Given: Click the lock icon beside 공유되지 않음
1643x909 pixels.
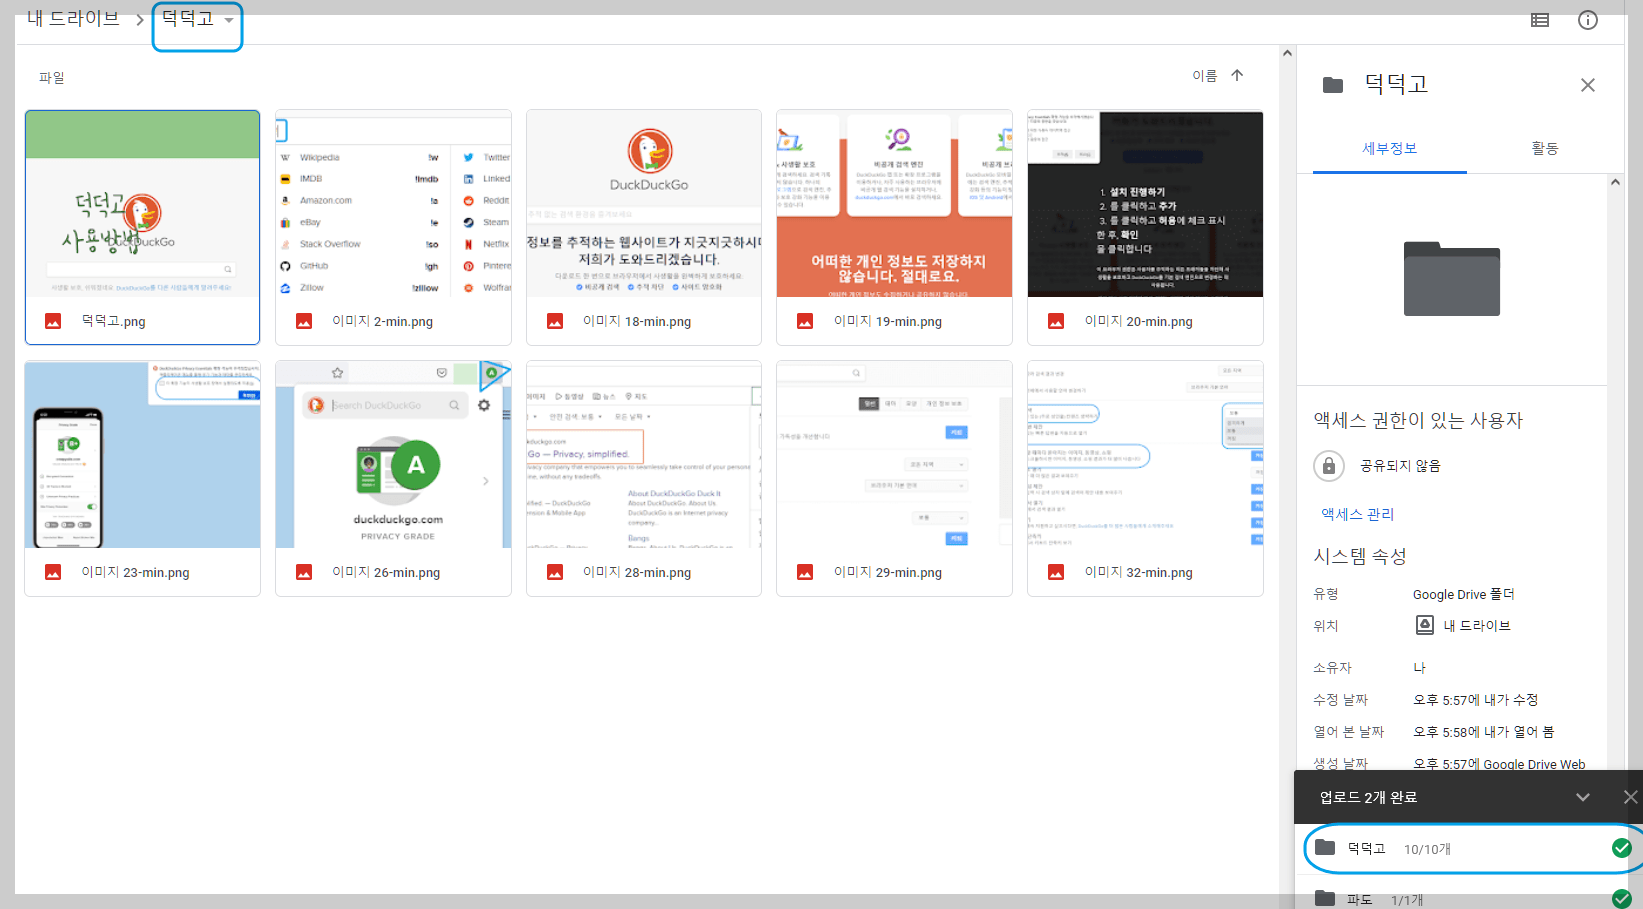Looking at the screenshot, I should pos(1329,466).
